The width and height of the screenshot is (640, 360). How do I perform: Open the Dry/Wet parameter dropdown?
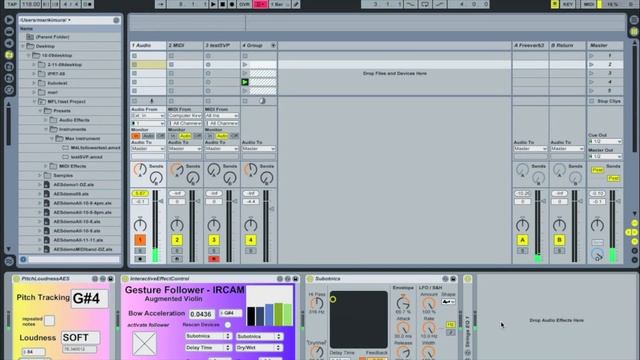coord(259,348)
